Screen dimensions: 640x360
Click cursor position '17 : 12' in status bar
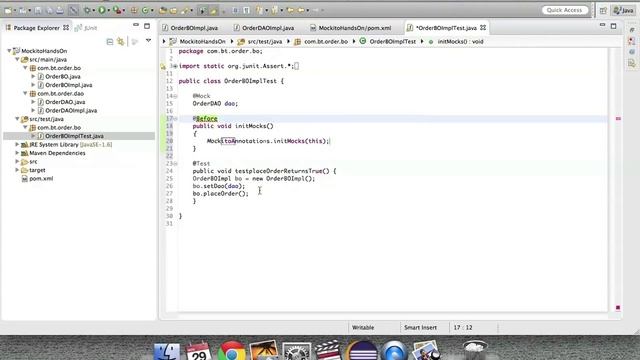click(x=463, y=327)
